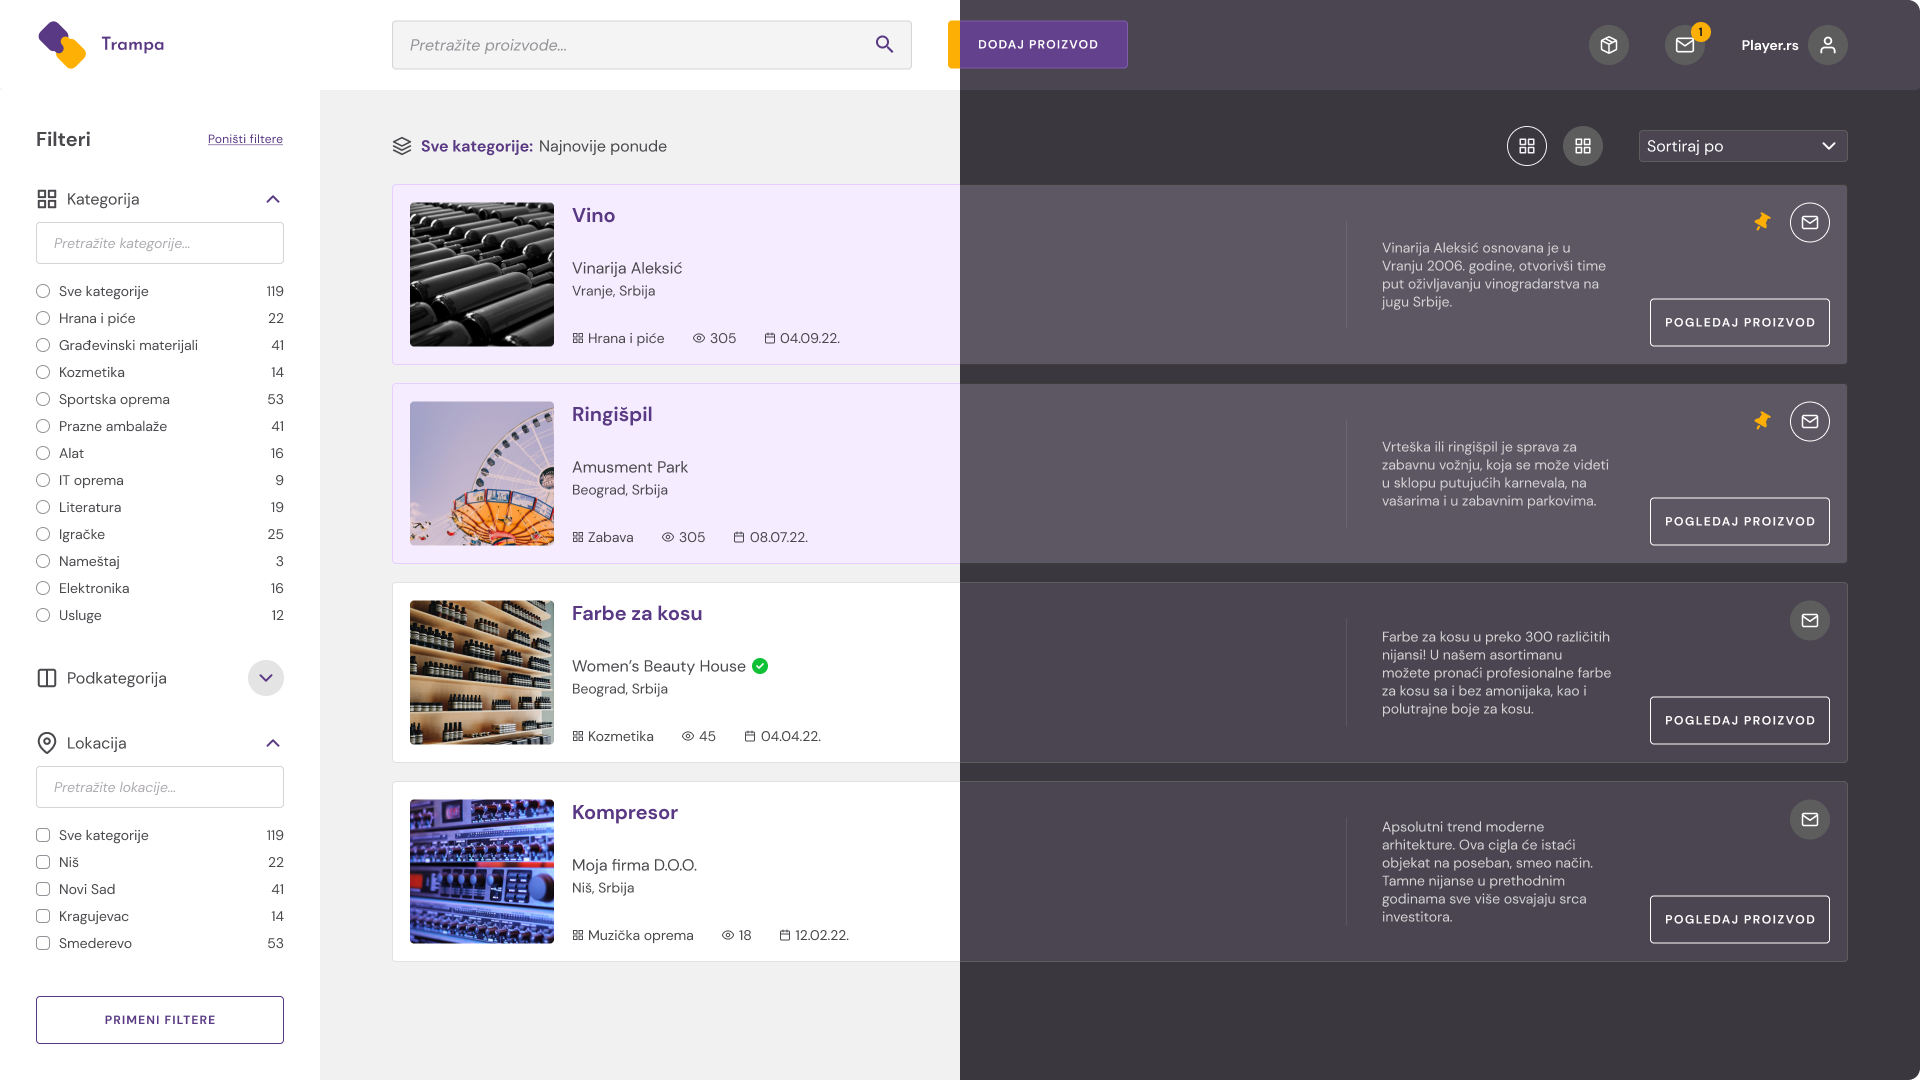Click the Kategorija grid icon in filters

click(x=47, y=199)
